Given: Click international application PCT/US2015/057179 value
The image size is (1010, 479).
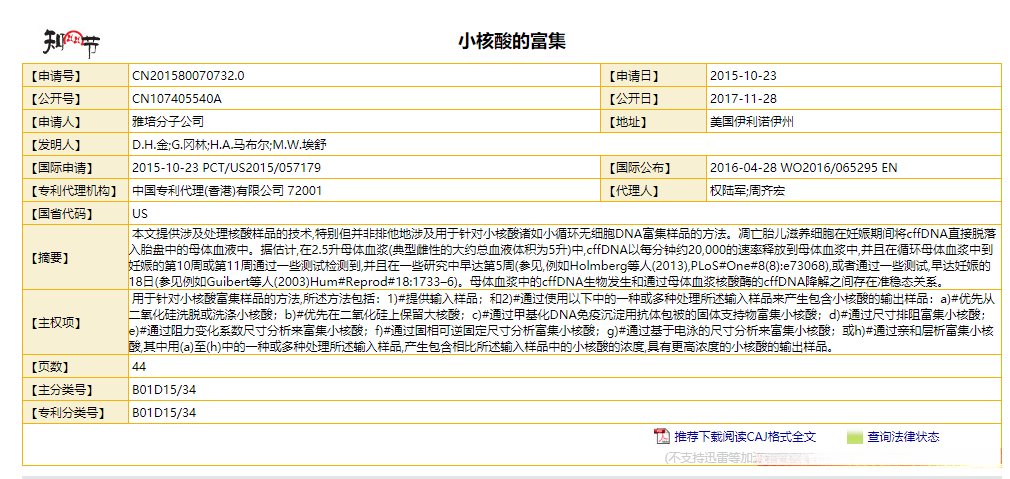Looking at the screenshot, I should pos(226,167).
